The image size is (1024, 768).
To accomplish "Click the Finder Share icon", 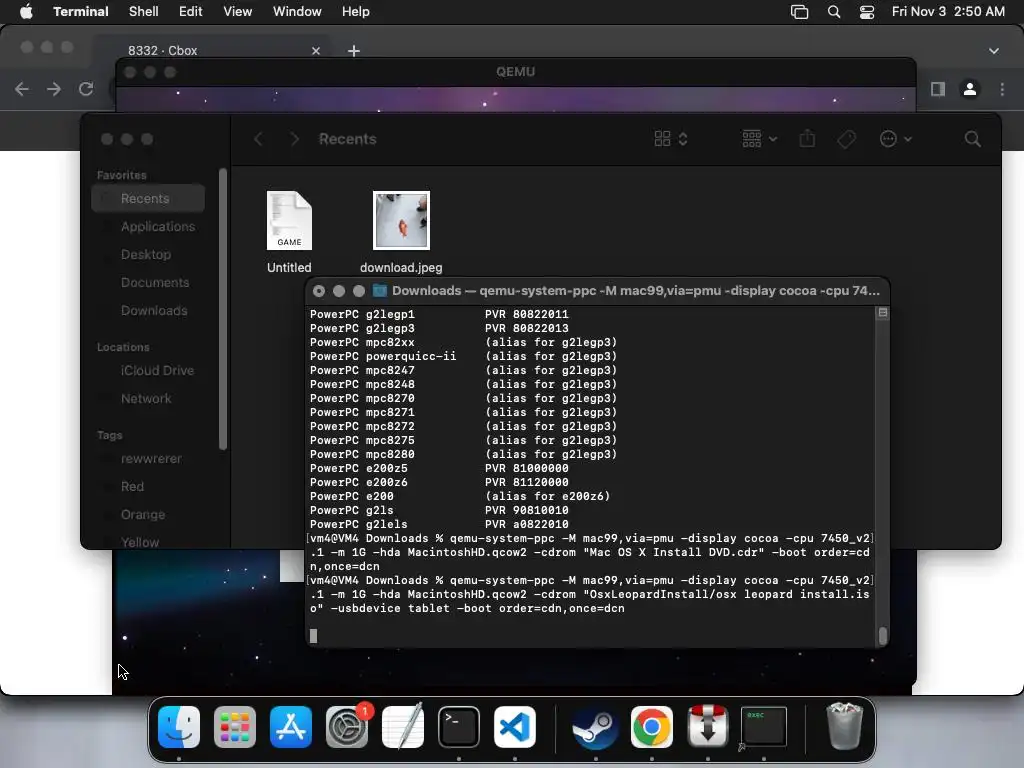I will 807,138.
